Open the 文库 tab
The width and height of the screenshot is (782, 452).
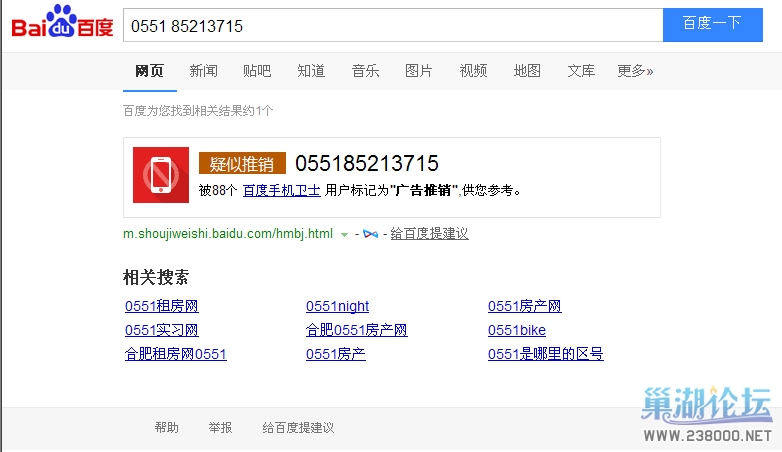[581, 71]
